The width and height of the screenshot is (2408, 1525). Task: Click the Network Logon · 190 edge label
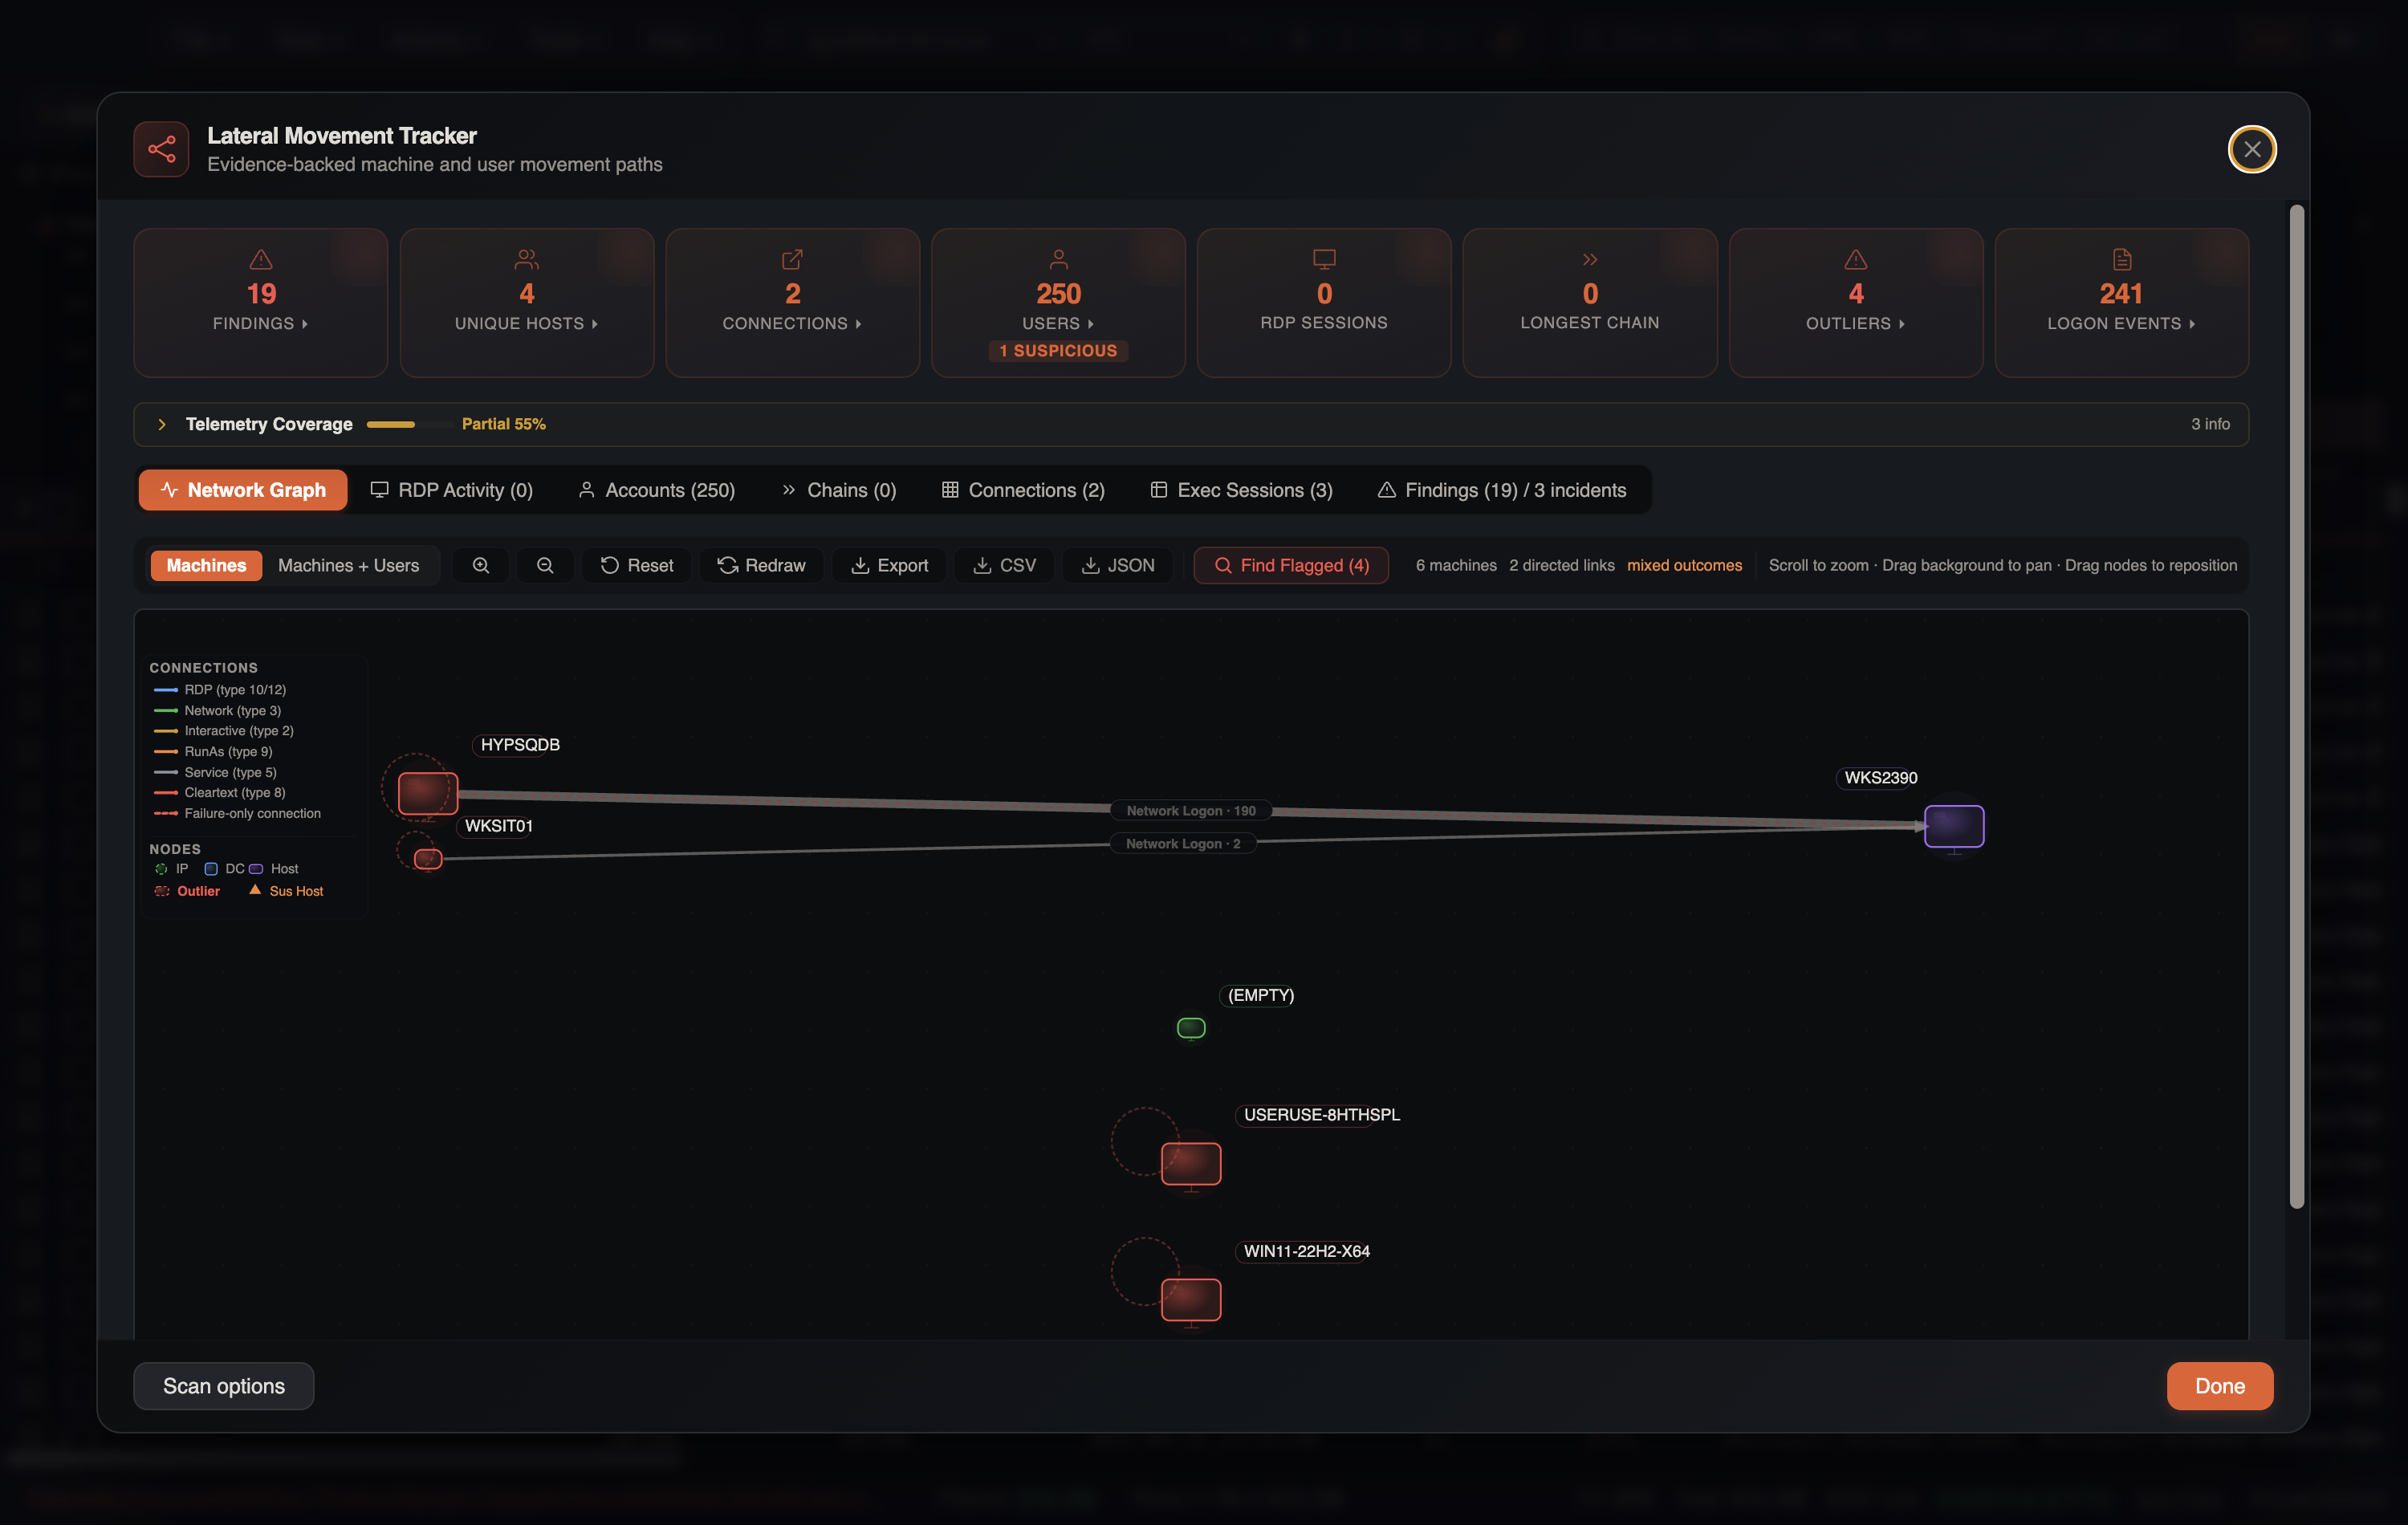pyautogui.click(x=1191, y=811)
